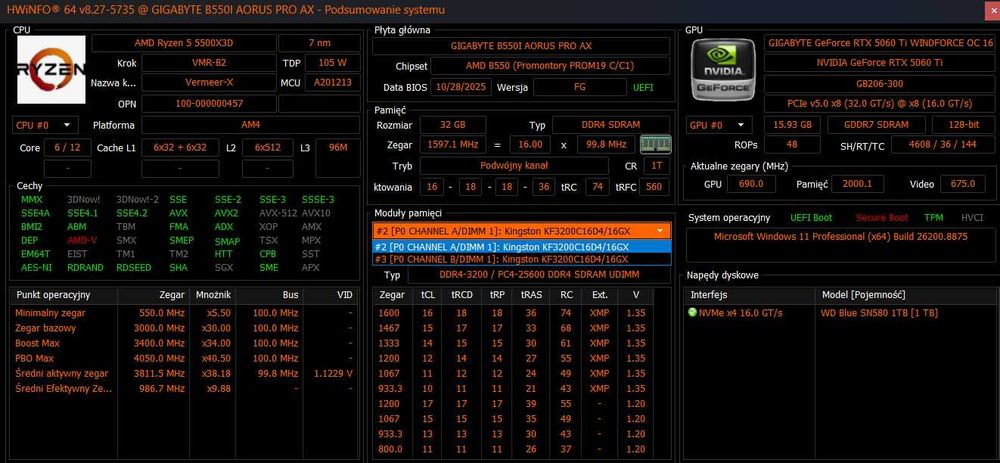
Task: Choose the #3 CHANNEL B/DIMM 1 module option
Action: [522, 259]
